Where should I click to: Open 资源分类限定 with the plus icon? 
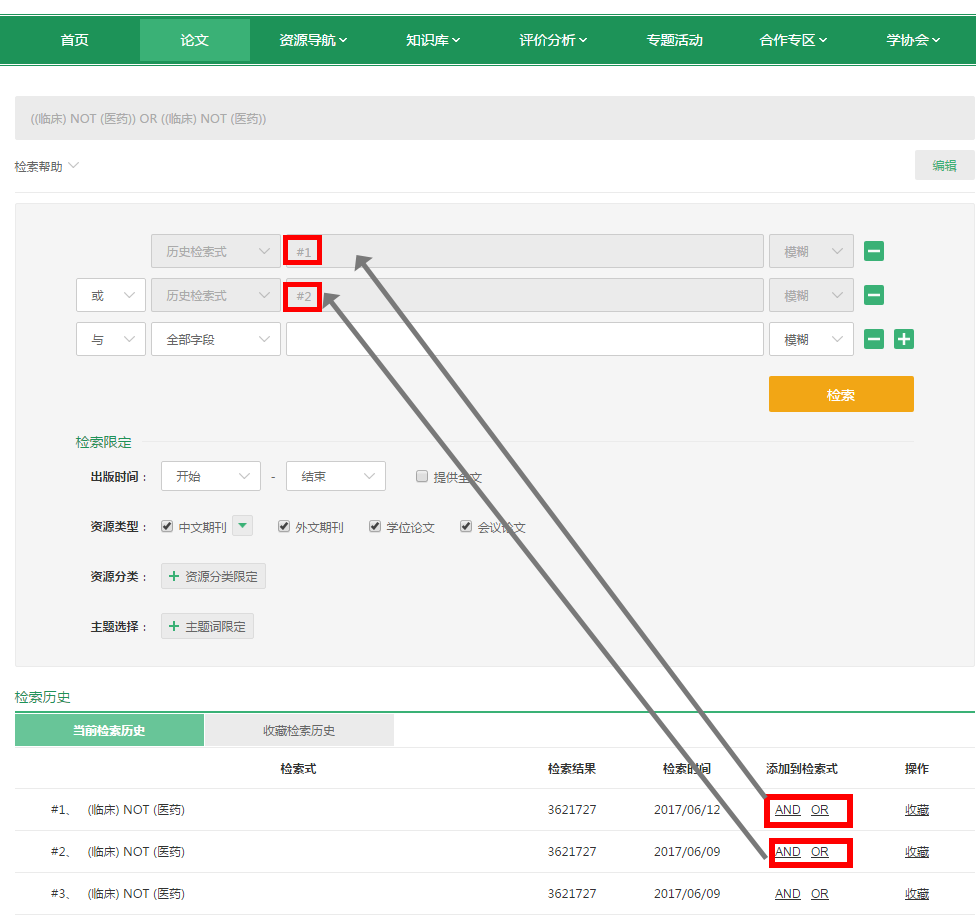pos(213,577)
